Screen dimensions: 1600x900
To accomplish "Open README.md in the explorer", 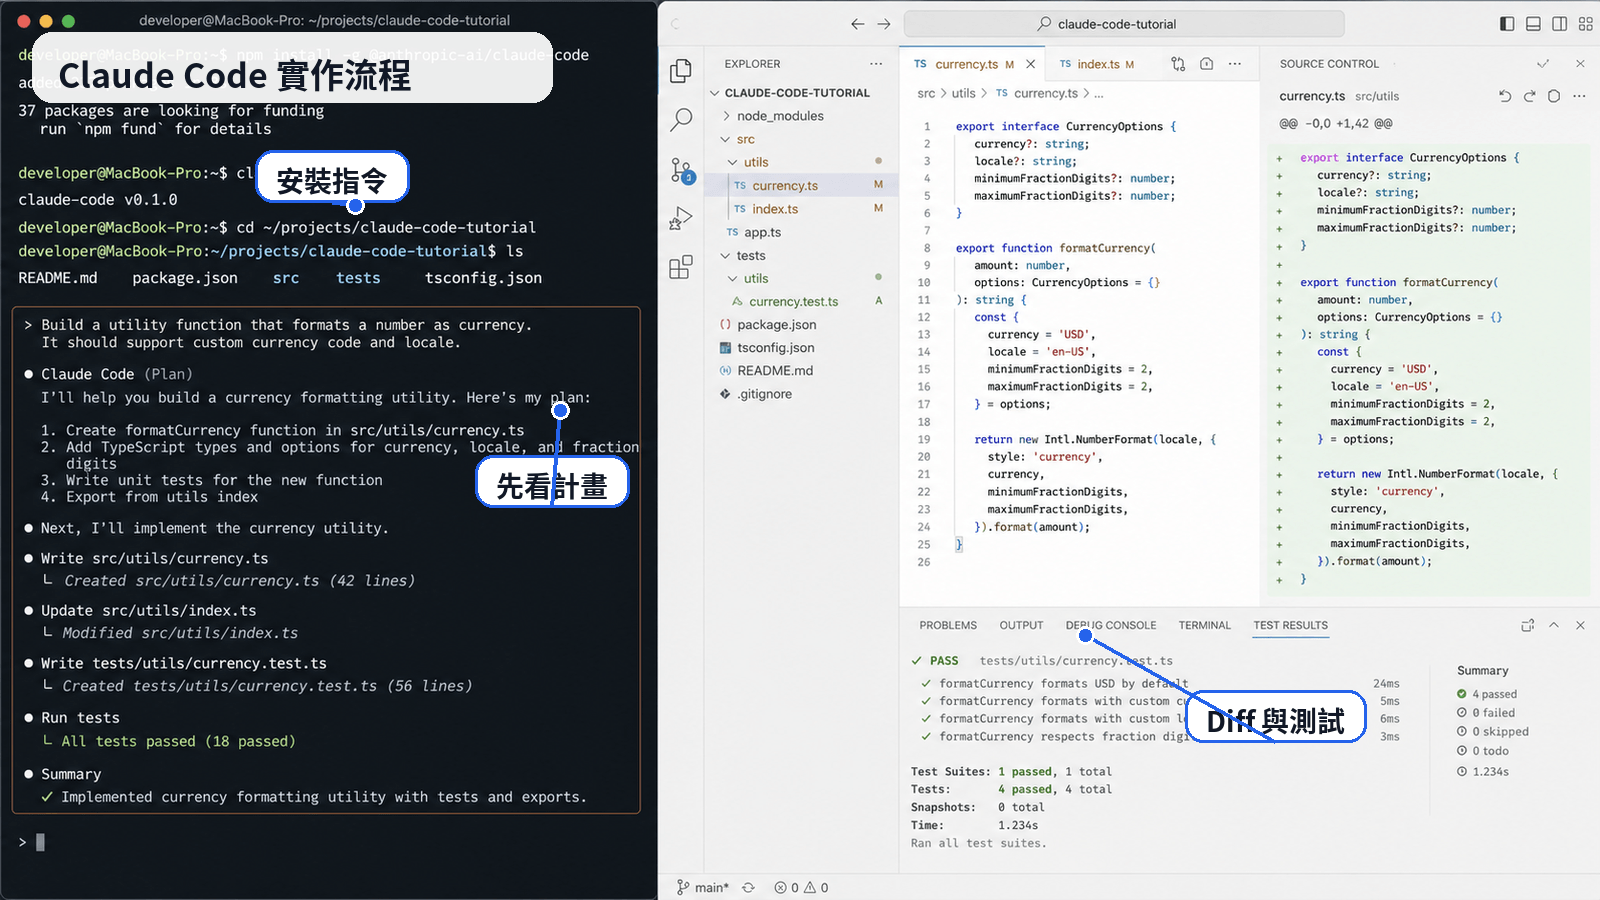I will 775,371.
